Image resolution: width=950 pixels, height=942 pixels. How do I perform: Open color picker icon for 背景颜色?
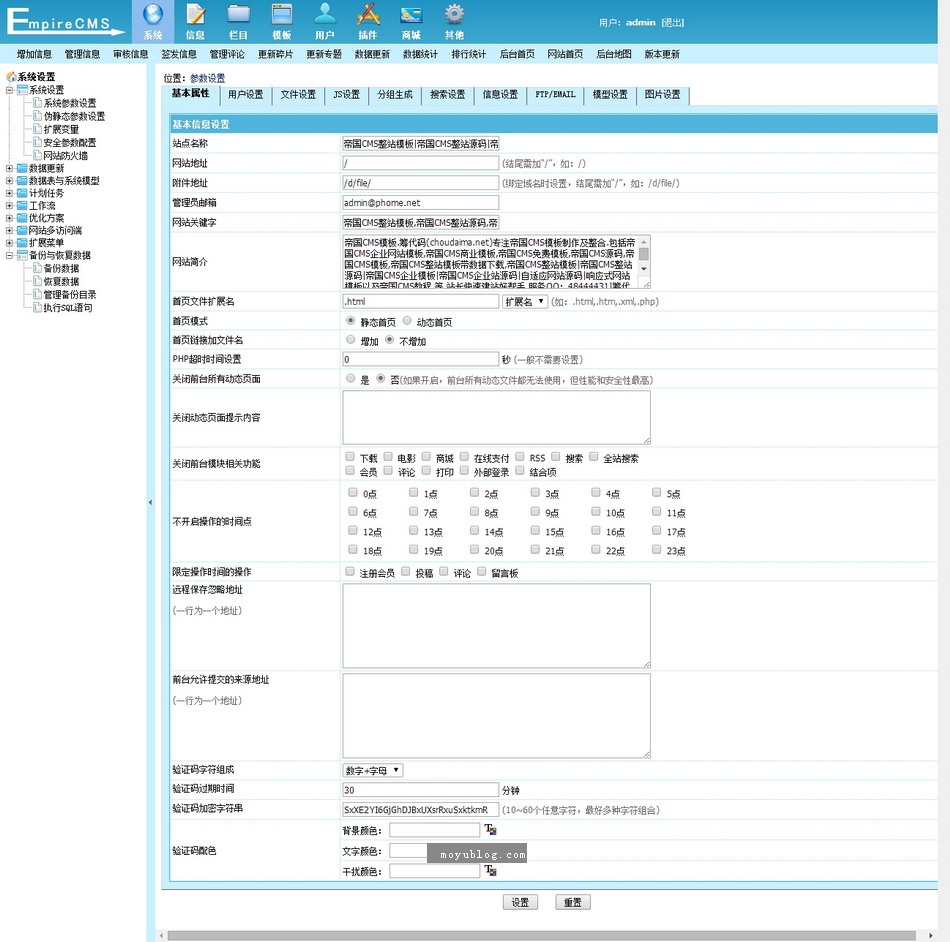click(x=491, y=829)
